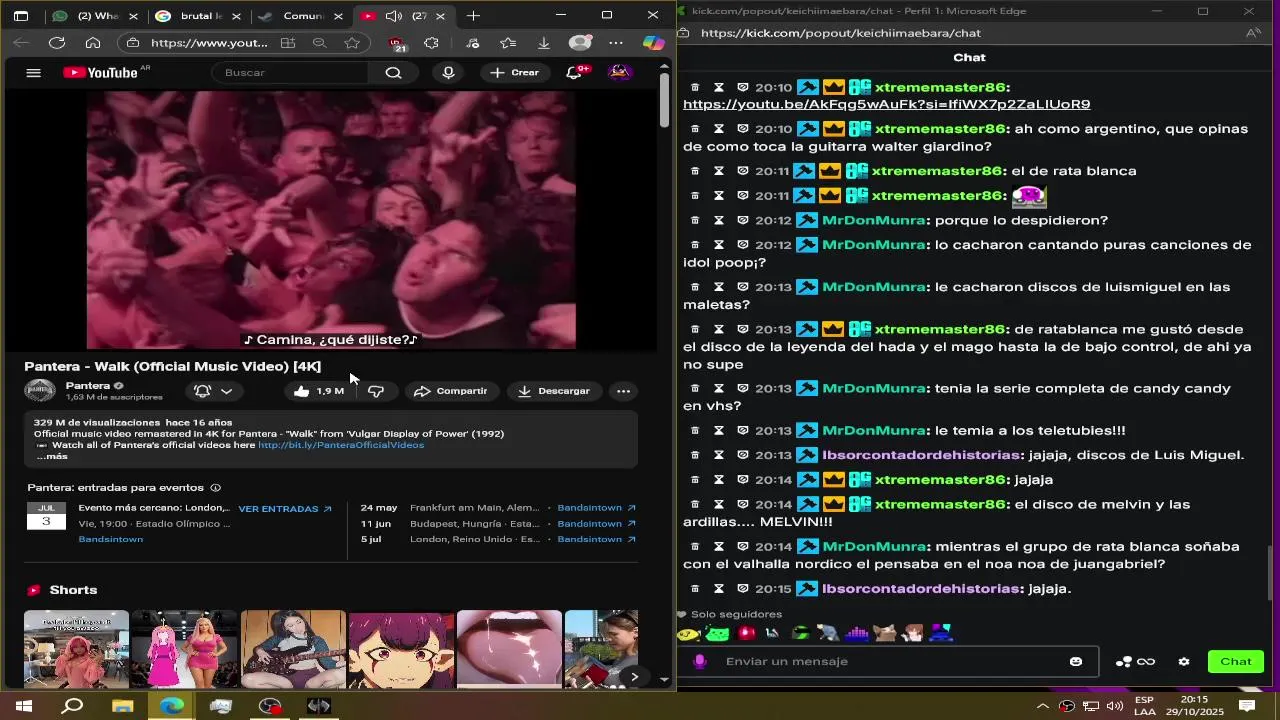Image resolution: width=1280 pixels, height=720 pixels.
Task: Open Edge downloads panel
Action: pyautogui.click(x=543, y=43)
